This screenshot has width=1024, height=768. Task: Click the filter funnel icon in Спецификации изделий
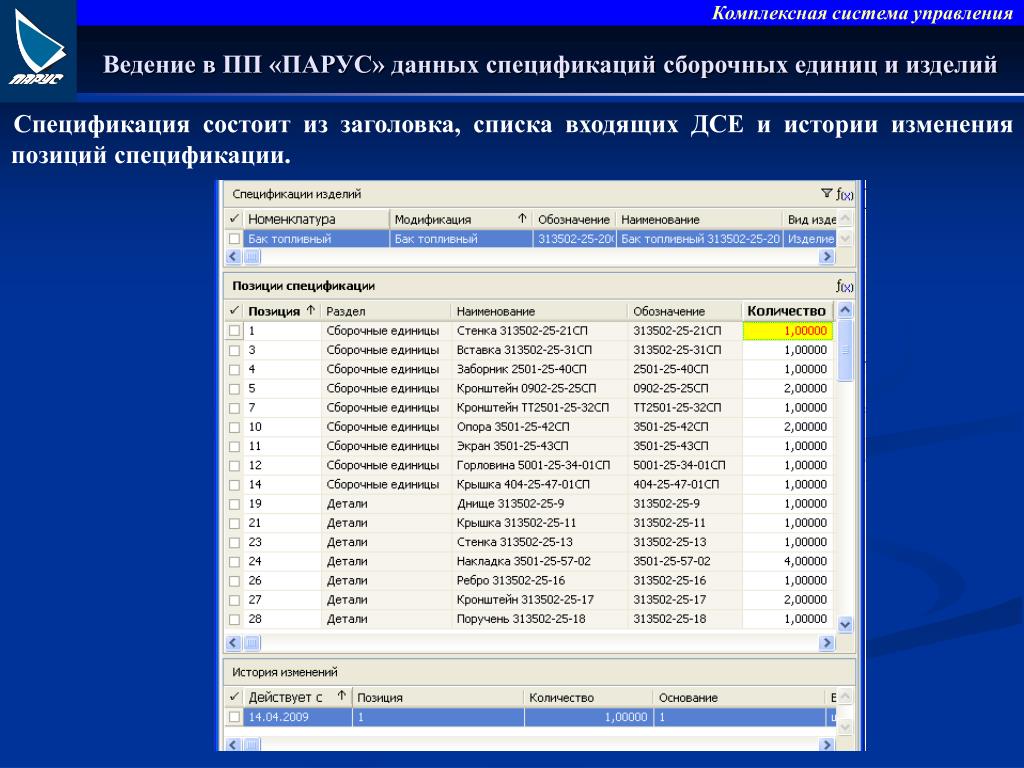click(x=826, y=194)
